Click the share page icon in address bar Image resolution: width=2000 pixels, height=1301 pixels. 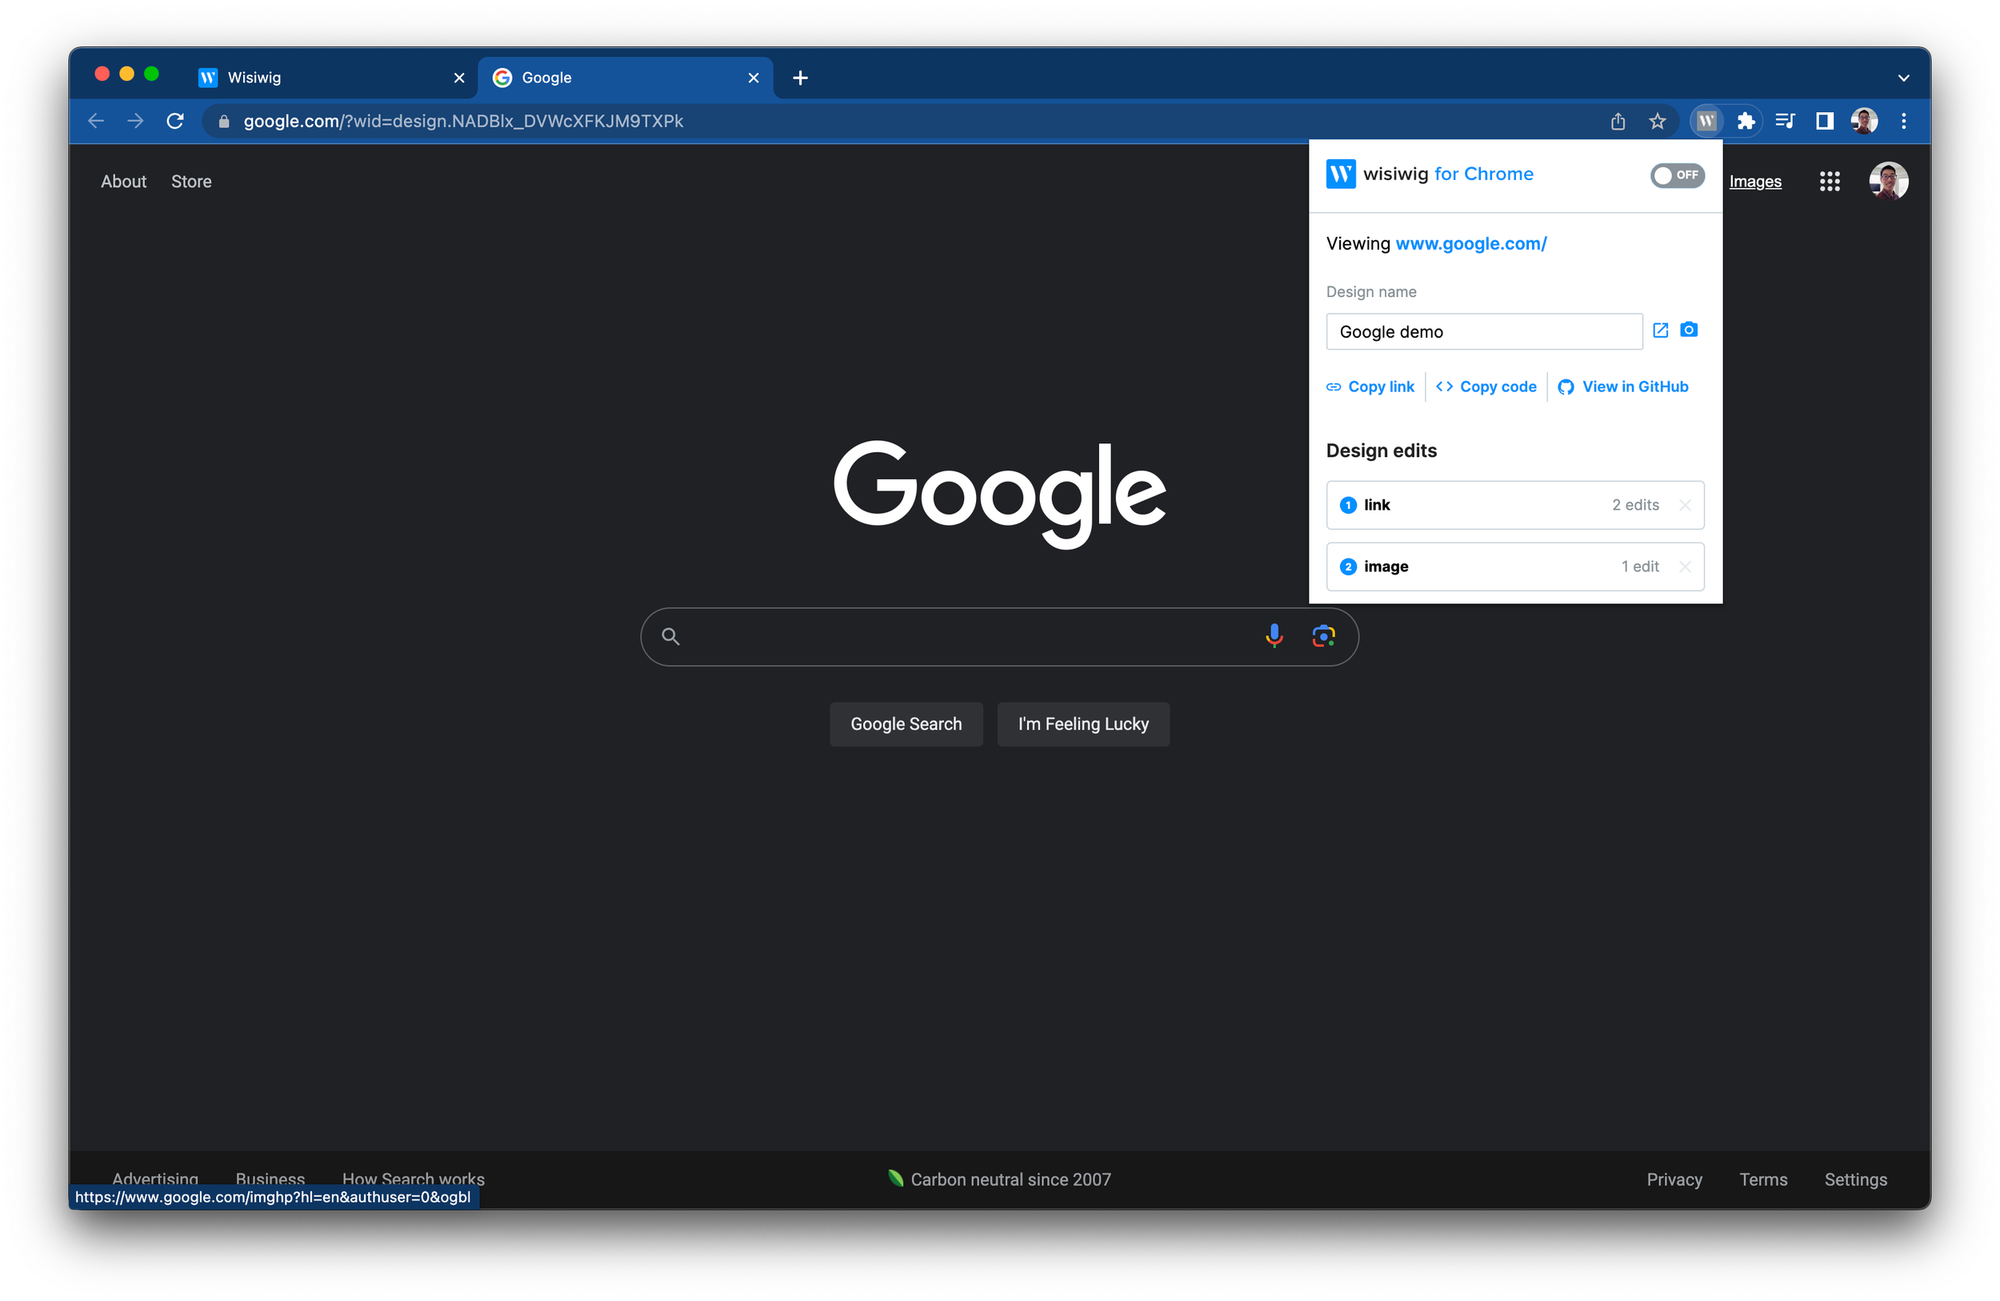pos(1618,121)
